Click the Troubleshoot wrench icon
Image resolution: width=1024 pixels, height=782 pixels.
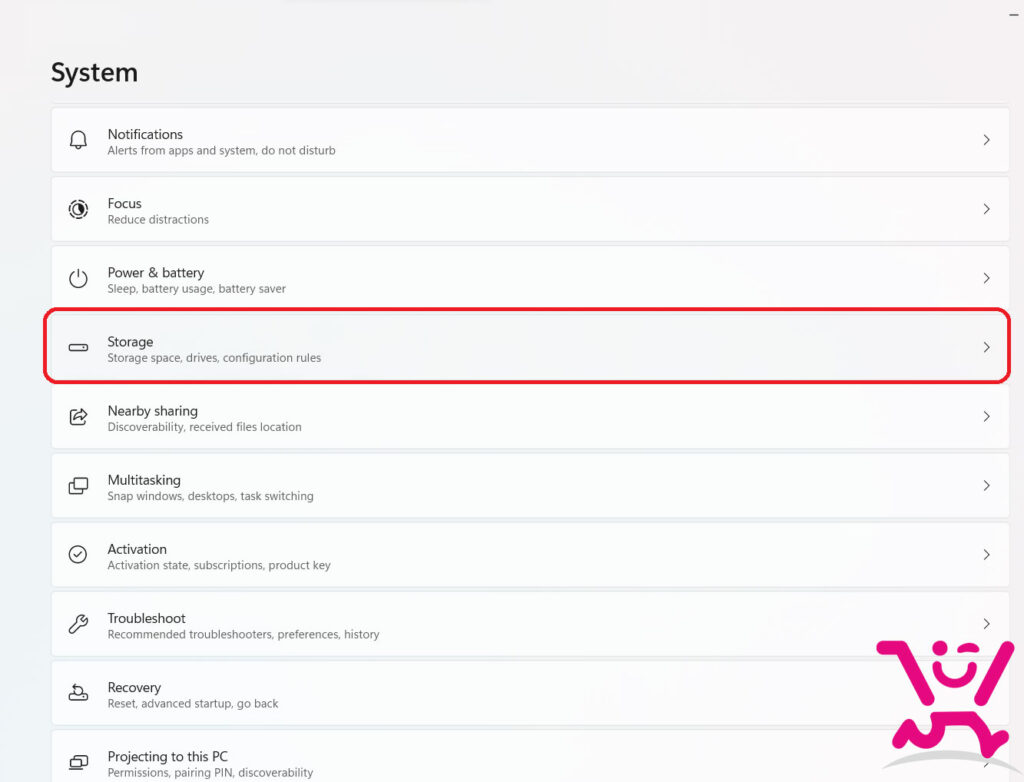(x=78, y=624)
